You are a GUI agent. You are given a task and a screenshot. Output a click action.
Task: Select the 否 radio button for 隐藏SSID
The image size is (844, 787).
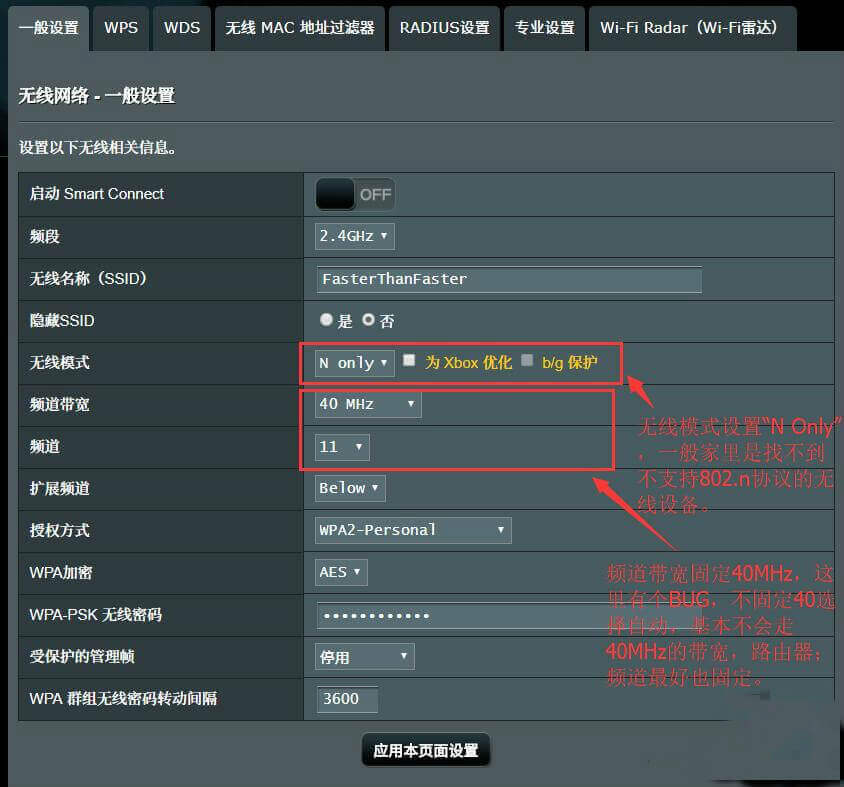369,321
